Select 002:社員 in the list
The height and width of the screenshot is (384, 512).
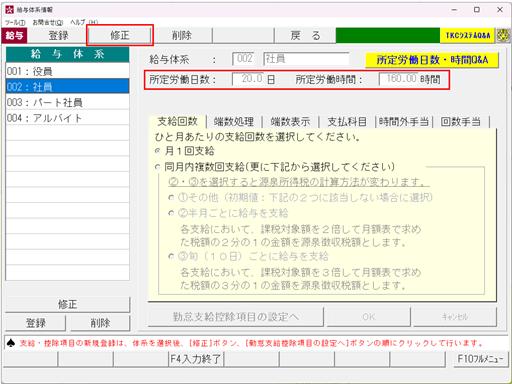[67, 87]
